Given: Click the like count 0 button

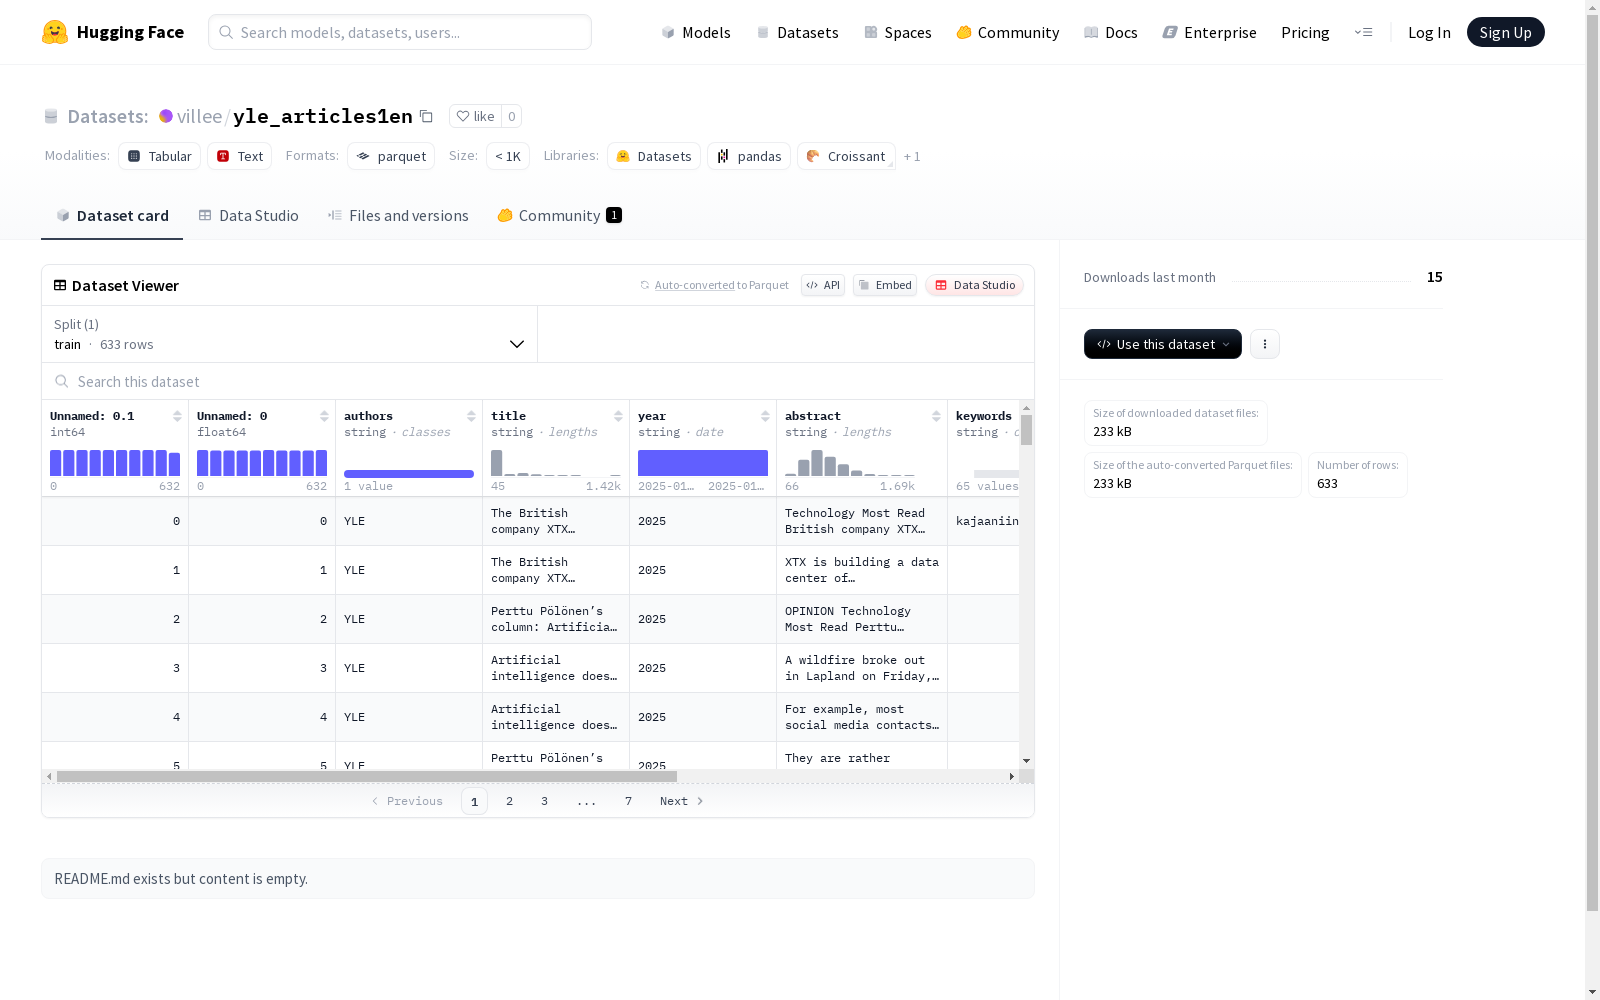Looking at the screenshot, I should click(512, 116).
